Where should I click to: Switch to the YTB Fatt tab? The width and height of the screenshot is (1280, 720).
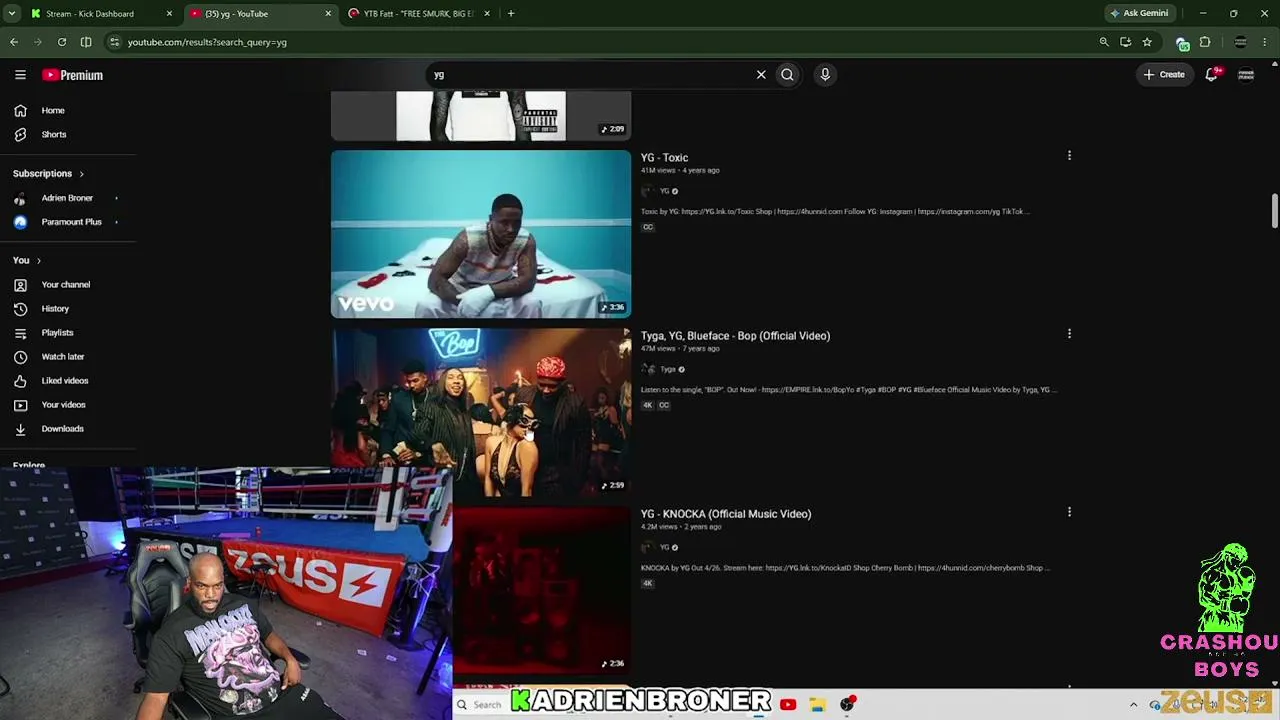pos(418,14)
